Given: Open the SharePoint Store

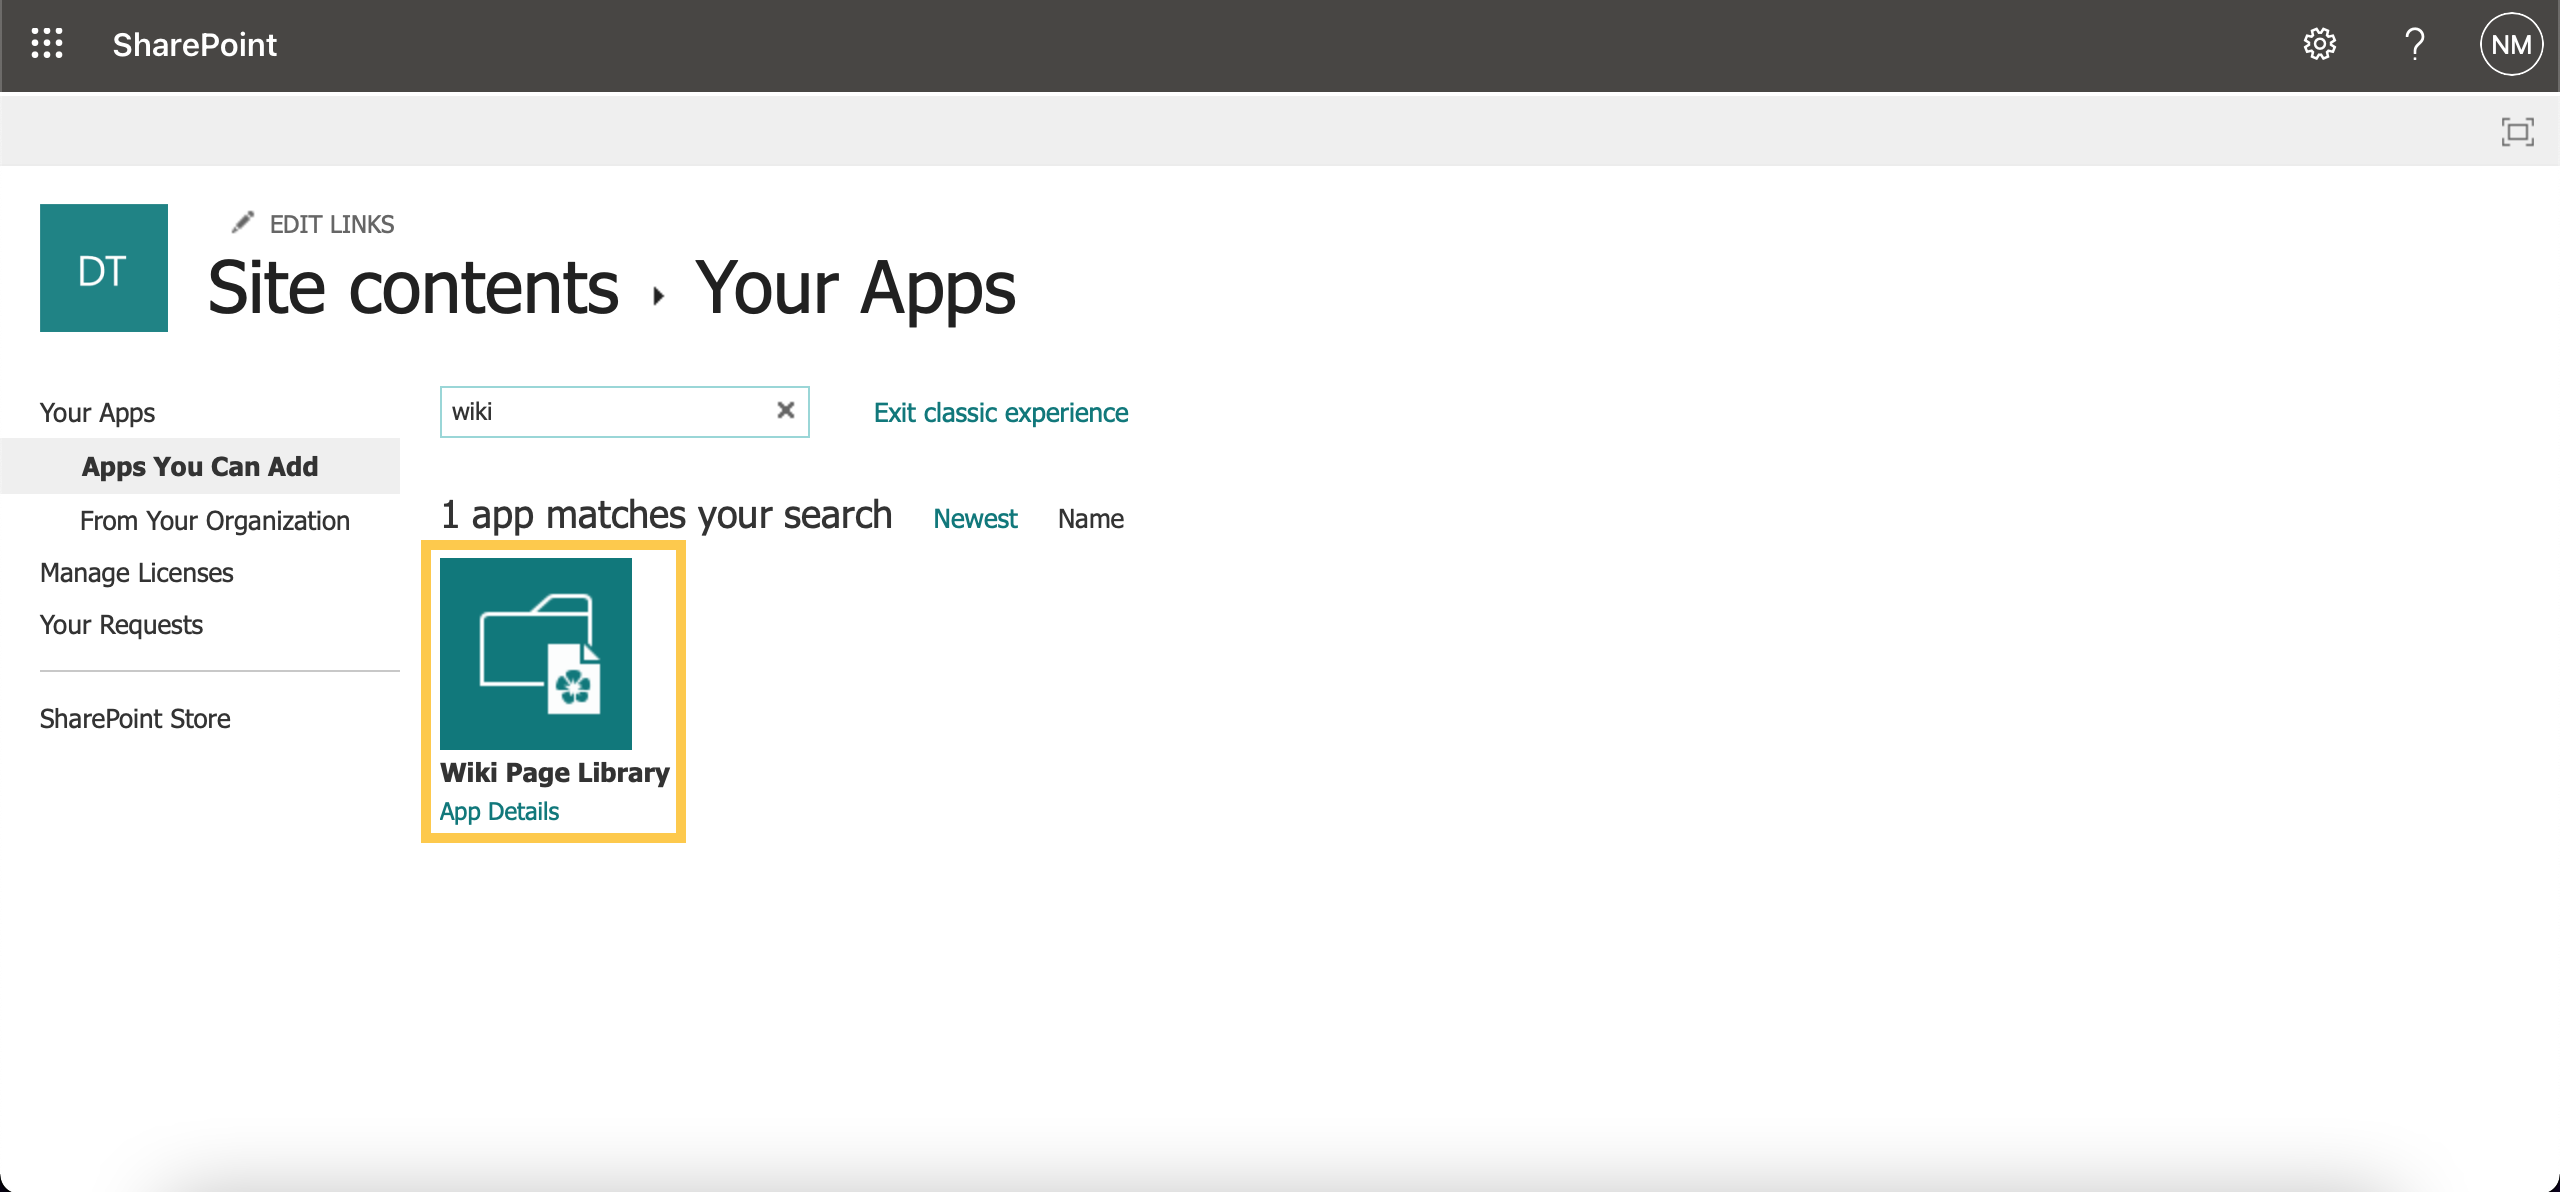Looking at the screenshot, I should click(x=134, y=718).
